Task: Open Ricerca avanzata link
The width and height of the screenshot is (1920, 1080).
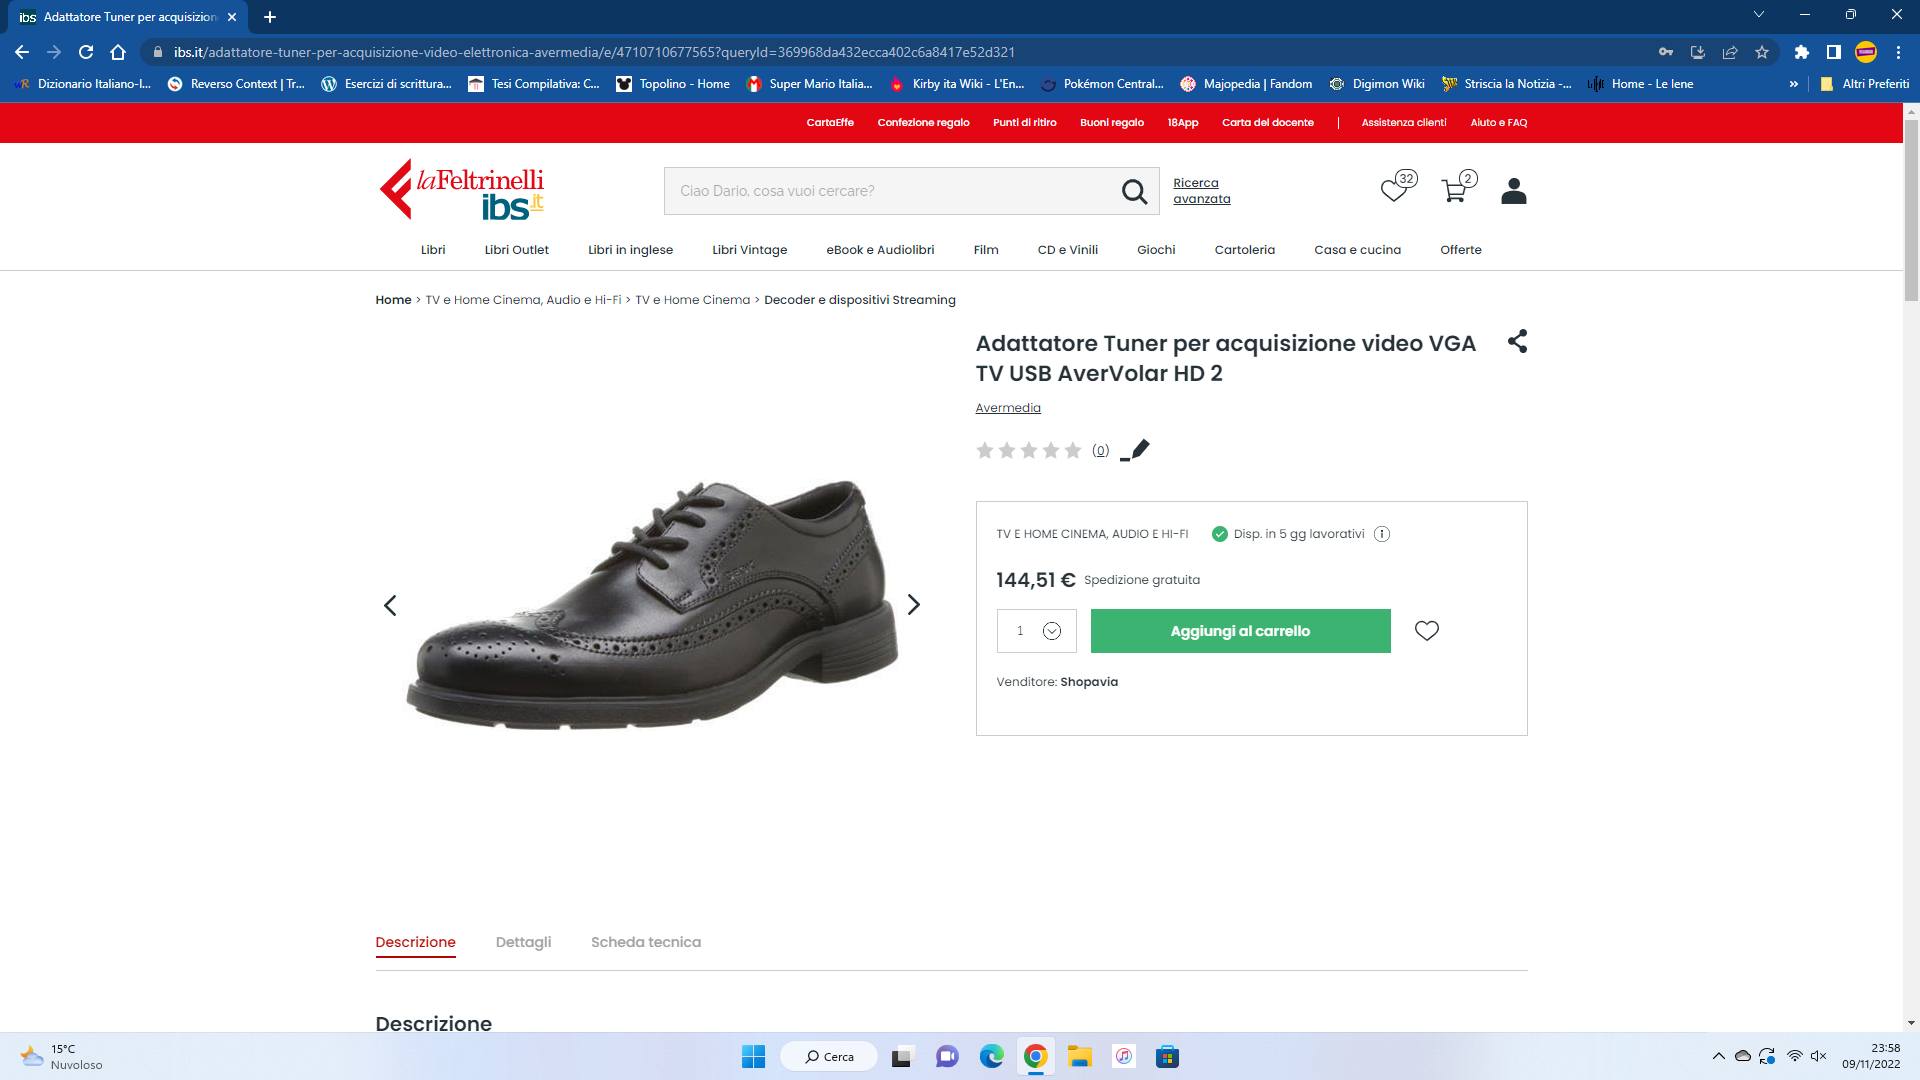Action: [1201, 191]
